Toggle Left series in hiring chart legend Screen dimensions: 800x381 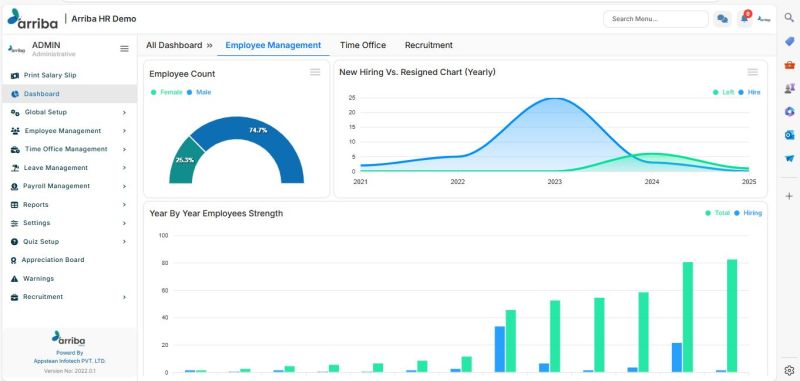pyautogui.click(x=723, y=92)
